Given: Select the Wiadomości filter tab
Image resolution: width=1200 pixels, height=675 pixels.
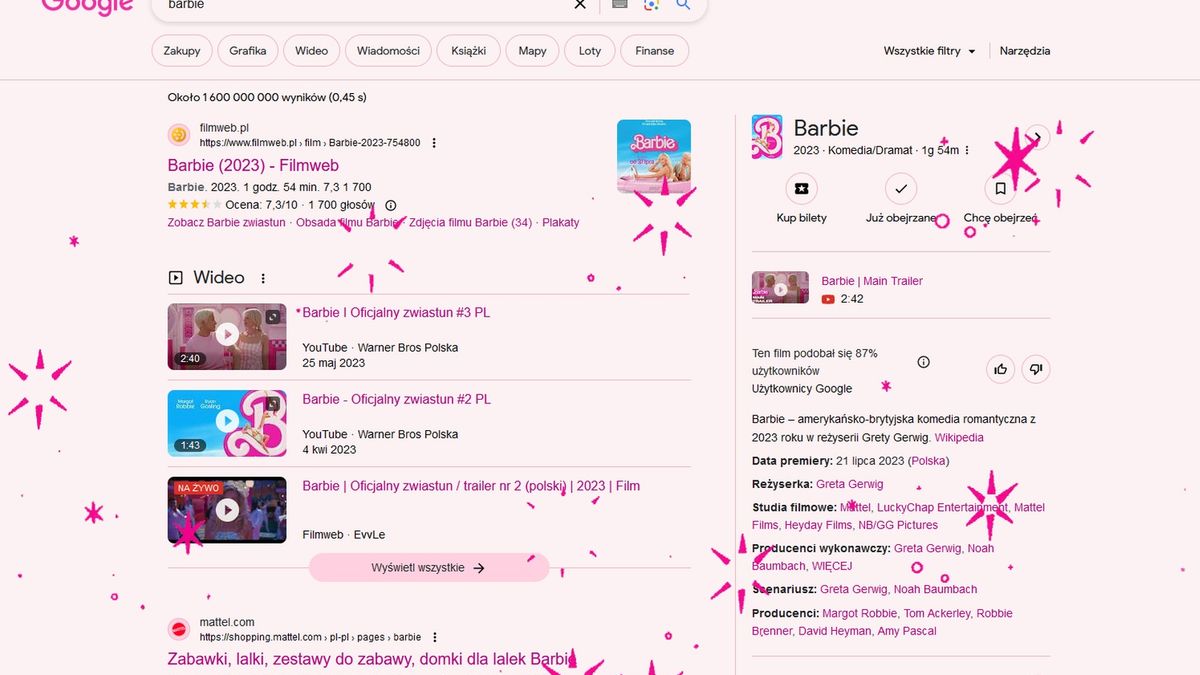Looking at the screenshot, I should click(388, 51).
